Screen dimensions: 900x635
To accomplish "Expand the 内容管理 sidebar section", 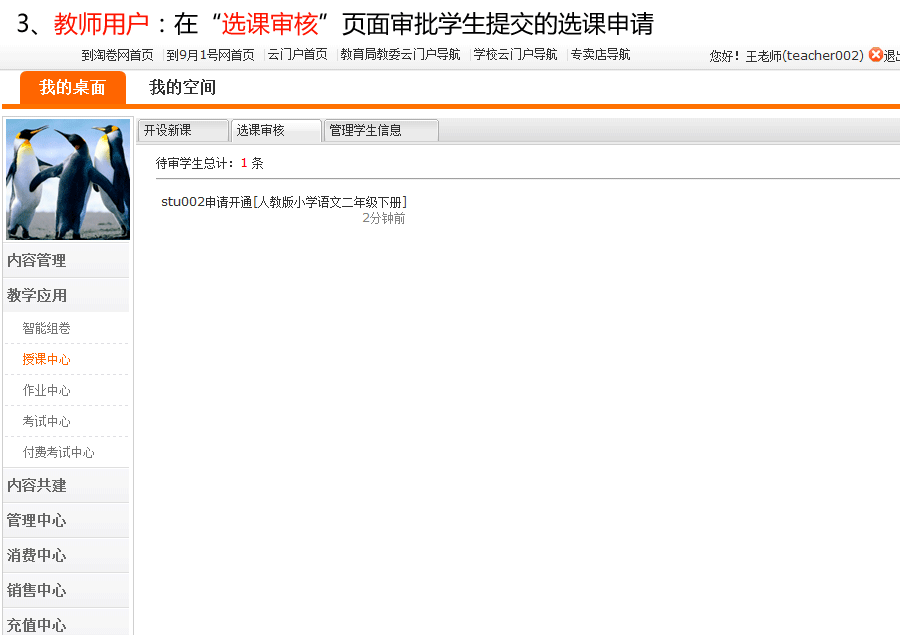I will click(x=37, y=260).
